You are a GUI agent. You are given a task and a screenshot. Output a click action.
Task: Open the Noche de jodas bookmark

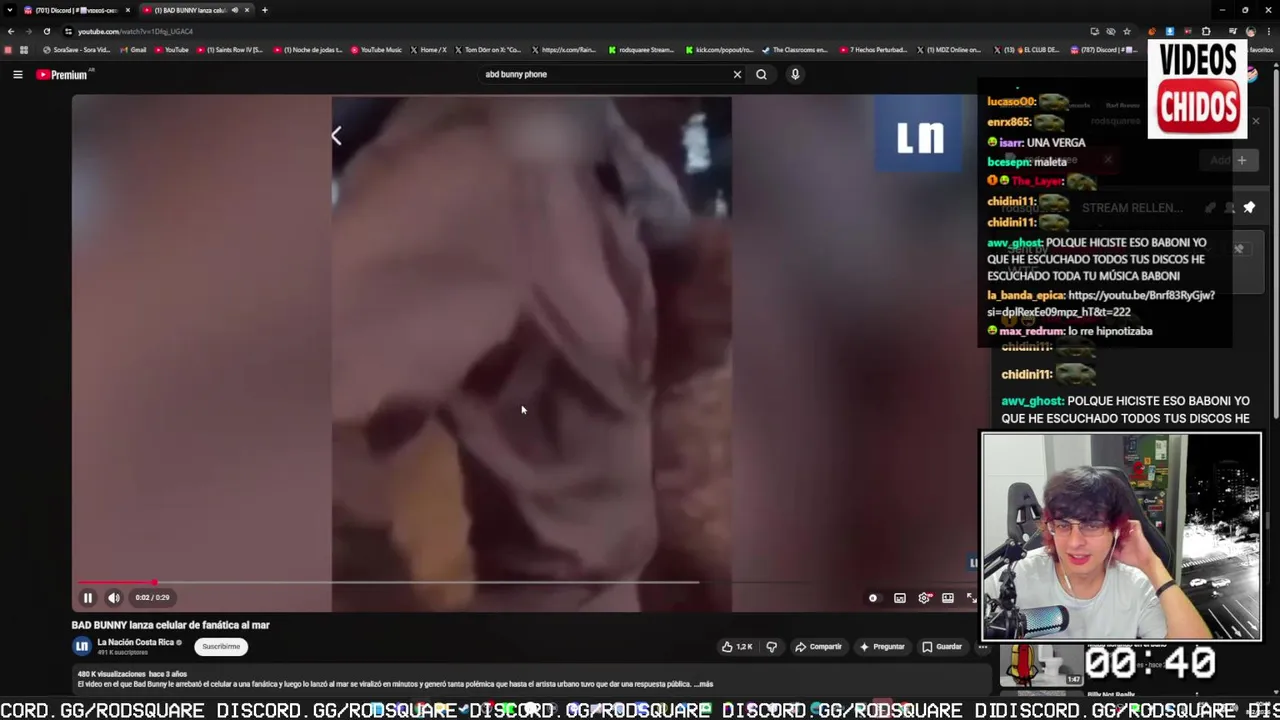click(308, 50)
